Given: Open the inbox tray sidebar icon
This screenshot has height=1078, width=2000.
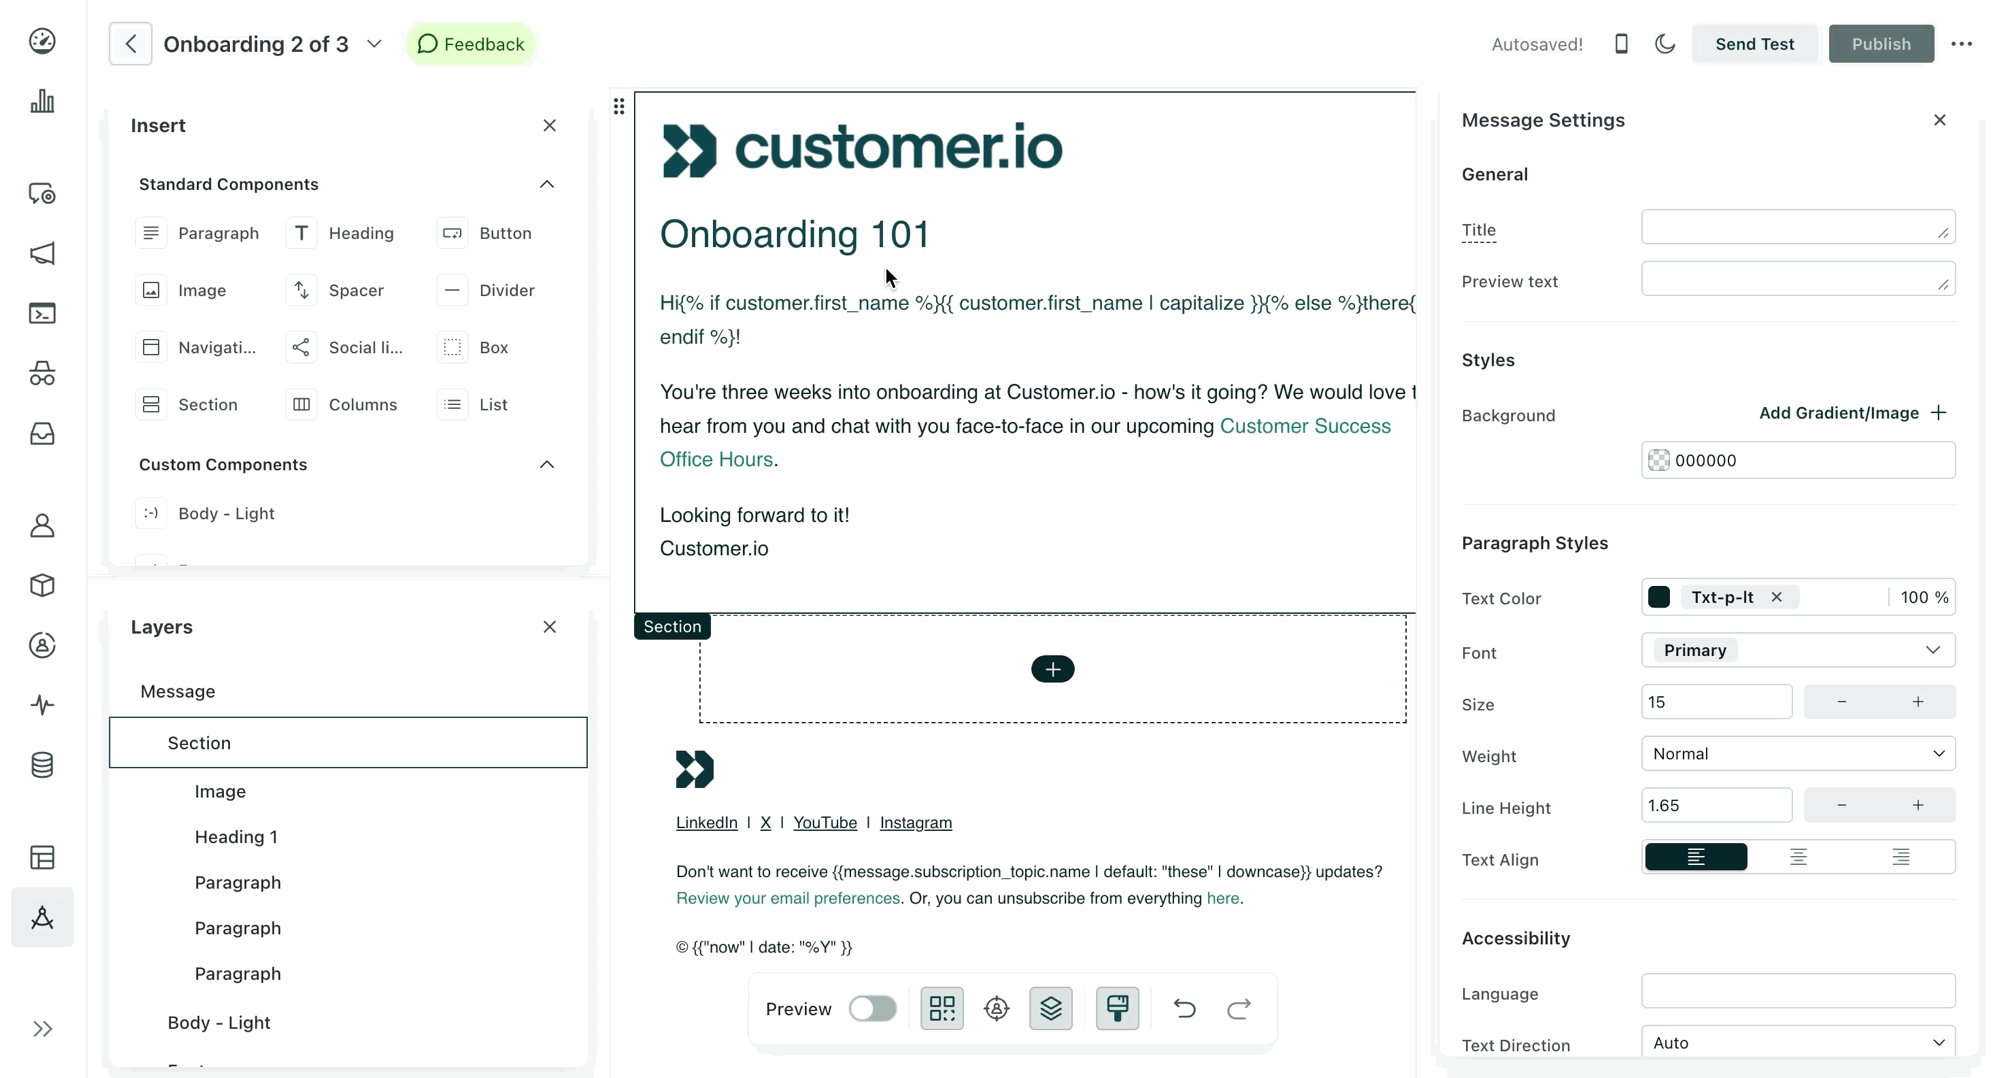Looking at the screenshot, I should (x=42, y=434).
